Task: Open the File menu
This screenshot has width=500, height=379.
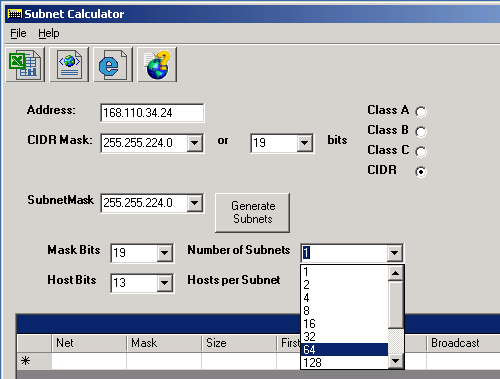Action: [x=18, y=33]
